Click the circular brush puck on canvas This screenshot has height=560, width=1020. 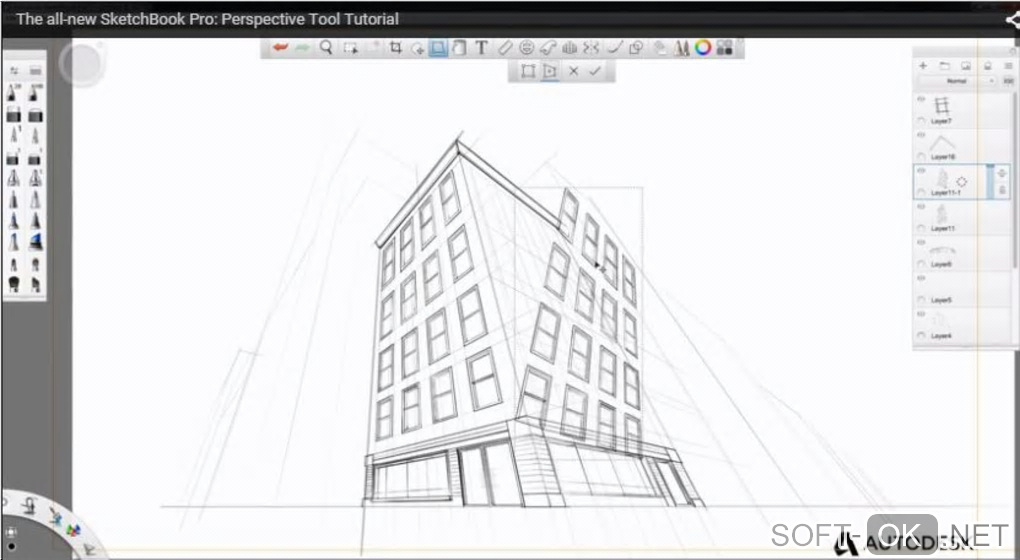(82, 64)
